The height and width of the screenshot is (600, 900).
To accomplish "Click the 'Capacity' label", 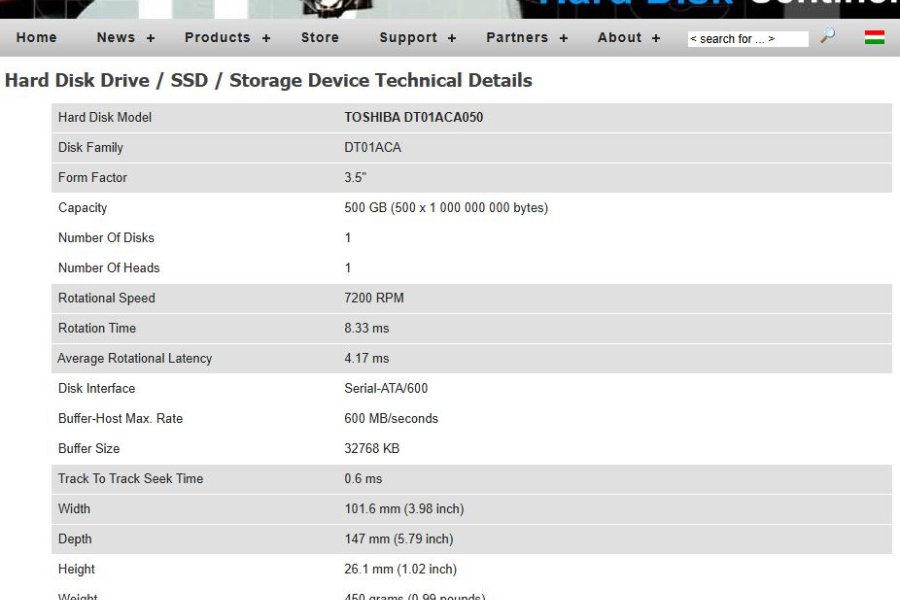I will pos(83,208).
